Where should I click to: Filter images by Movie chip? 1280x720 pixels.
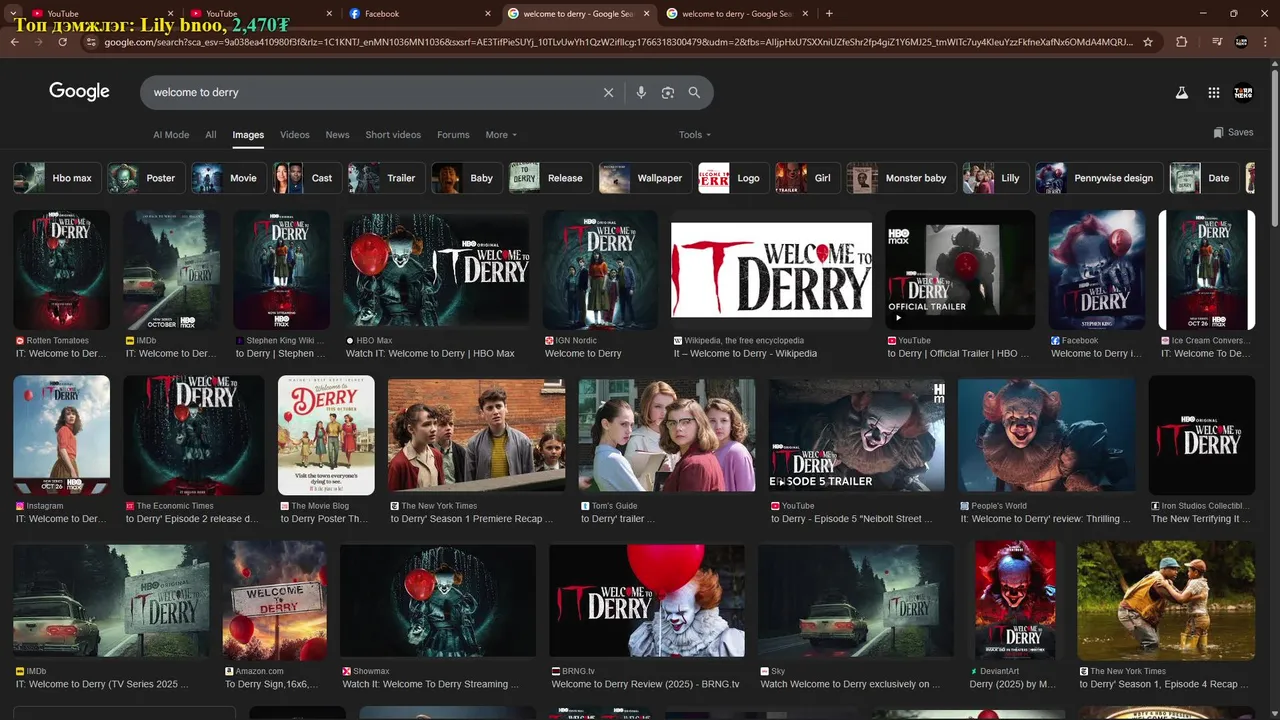coord(229,178)
